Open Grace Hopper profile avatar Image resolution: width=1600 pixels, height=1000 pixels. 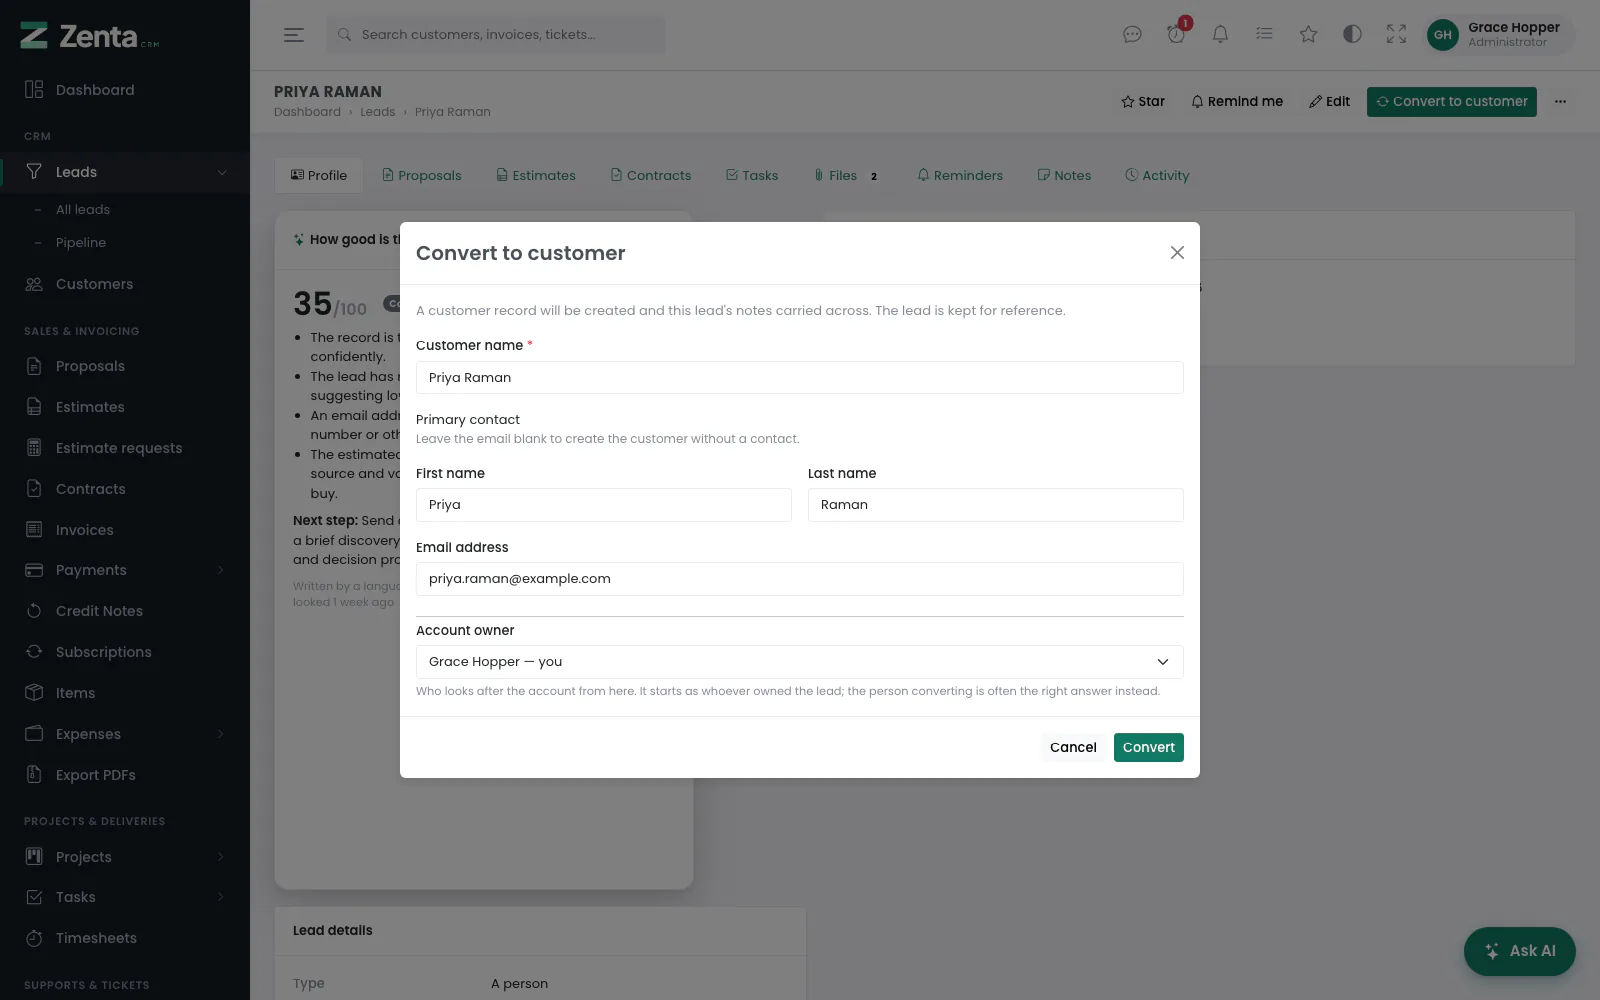(1442, 35)
